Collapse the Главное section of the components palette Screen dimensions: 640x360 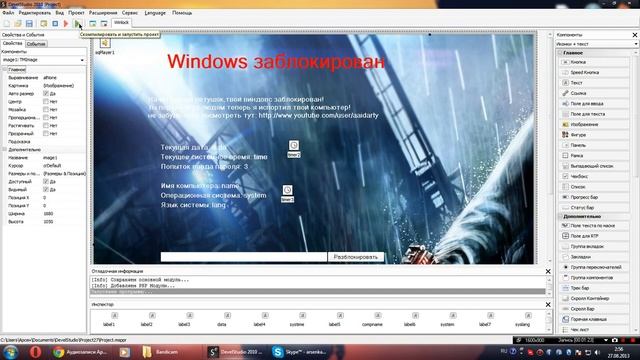(560, 53)
